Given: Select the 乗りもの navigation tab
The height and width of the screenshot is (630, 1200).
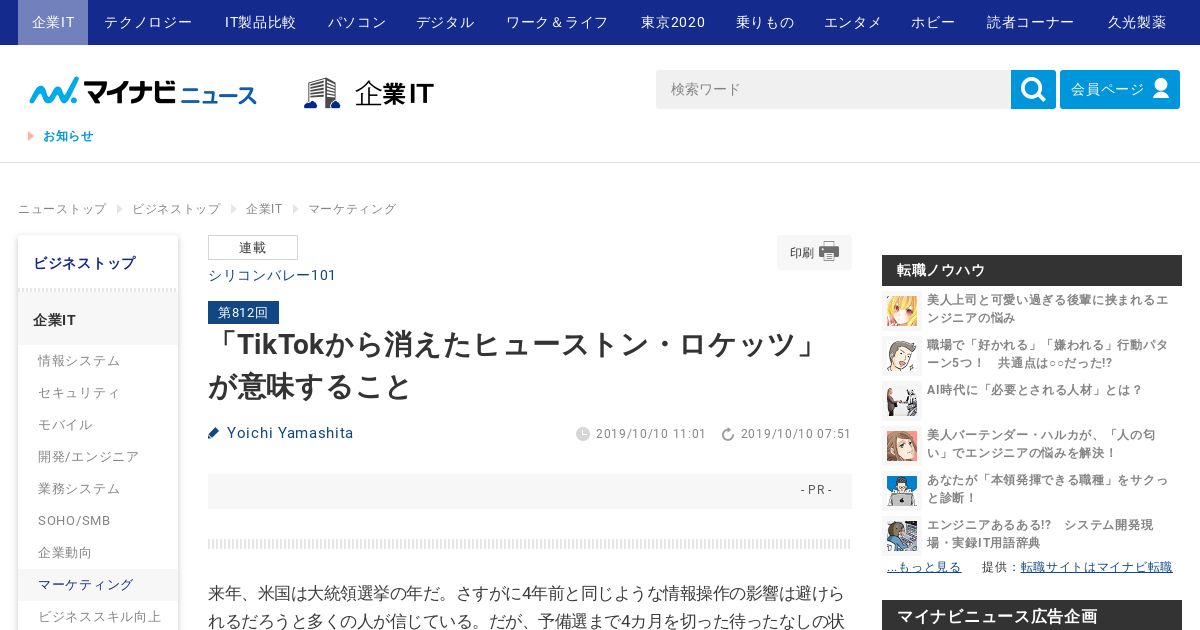Looking at the screenshot, I should [x=765, y=22].
